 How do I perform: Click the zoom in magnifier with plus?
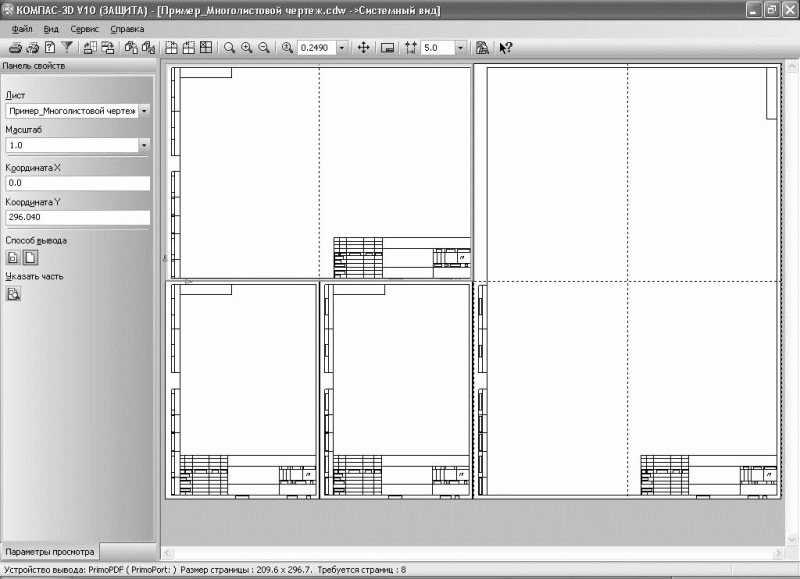247,48
